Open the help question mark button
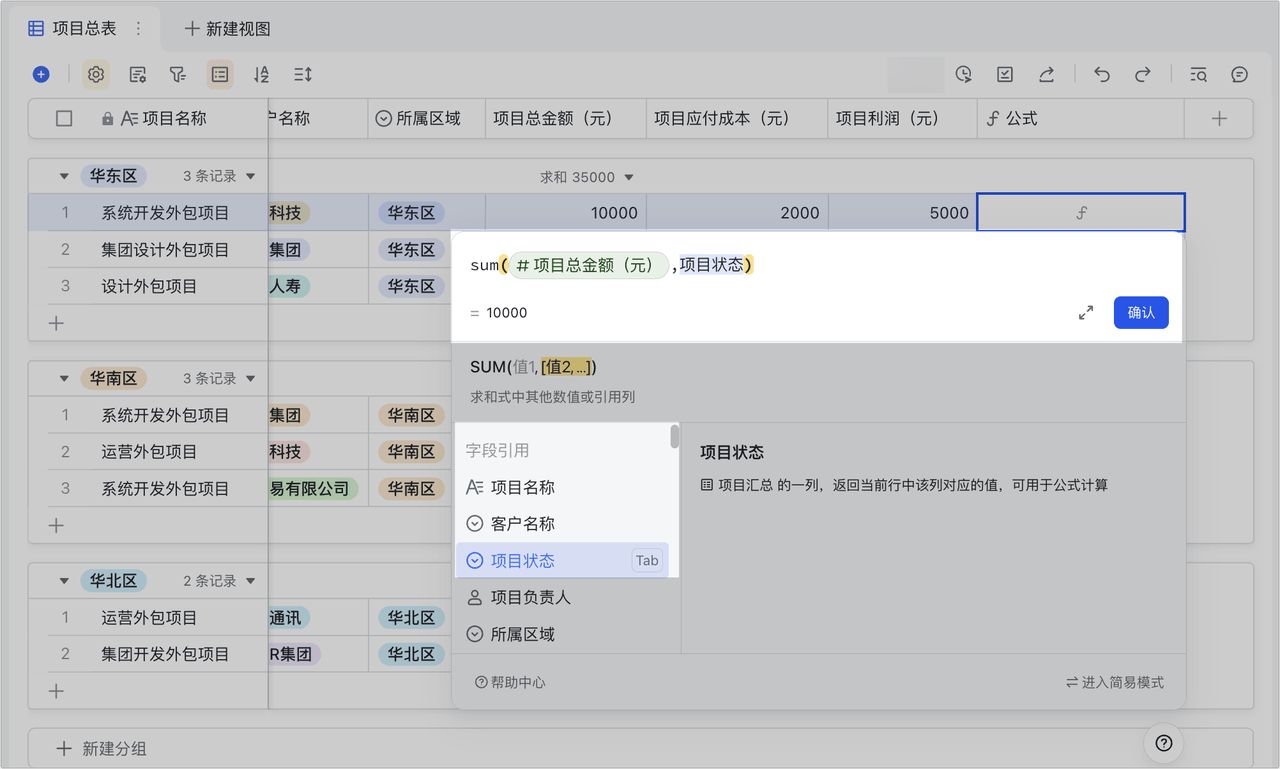Screen dimensions: 1280x769 pos(1163,743)
